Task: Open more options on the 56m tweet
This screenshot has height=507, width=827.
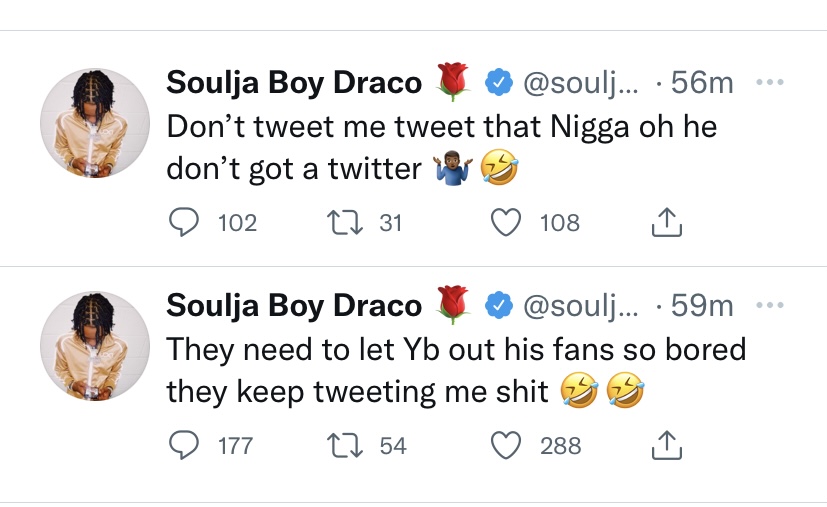Action: [769, 82]
